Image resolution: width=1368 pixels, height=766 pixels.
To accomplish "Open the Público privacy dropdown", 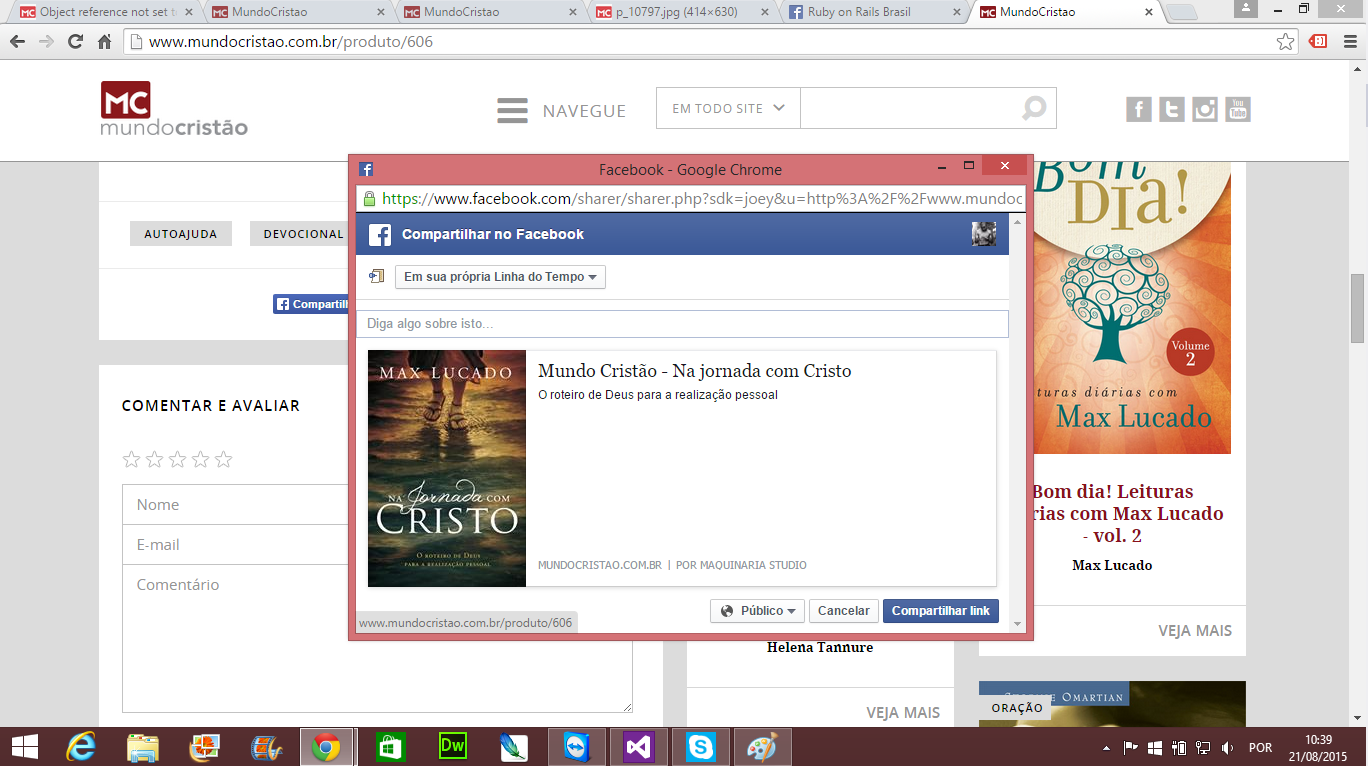I will [x=757, y=611].
